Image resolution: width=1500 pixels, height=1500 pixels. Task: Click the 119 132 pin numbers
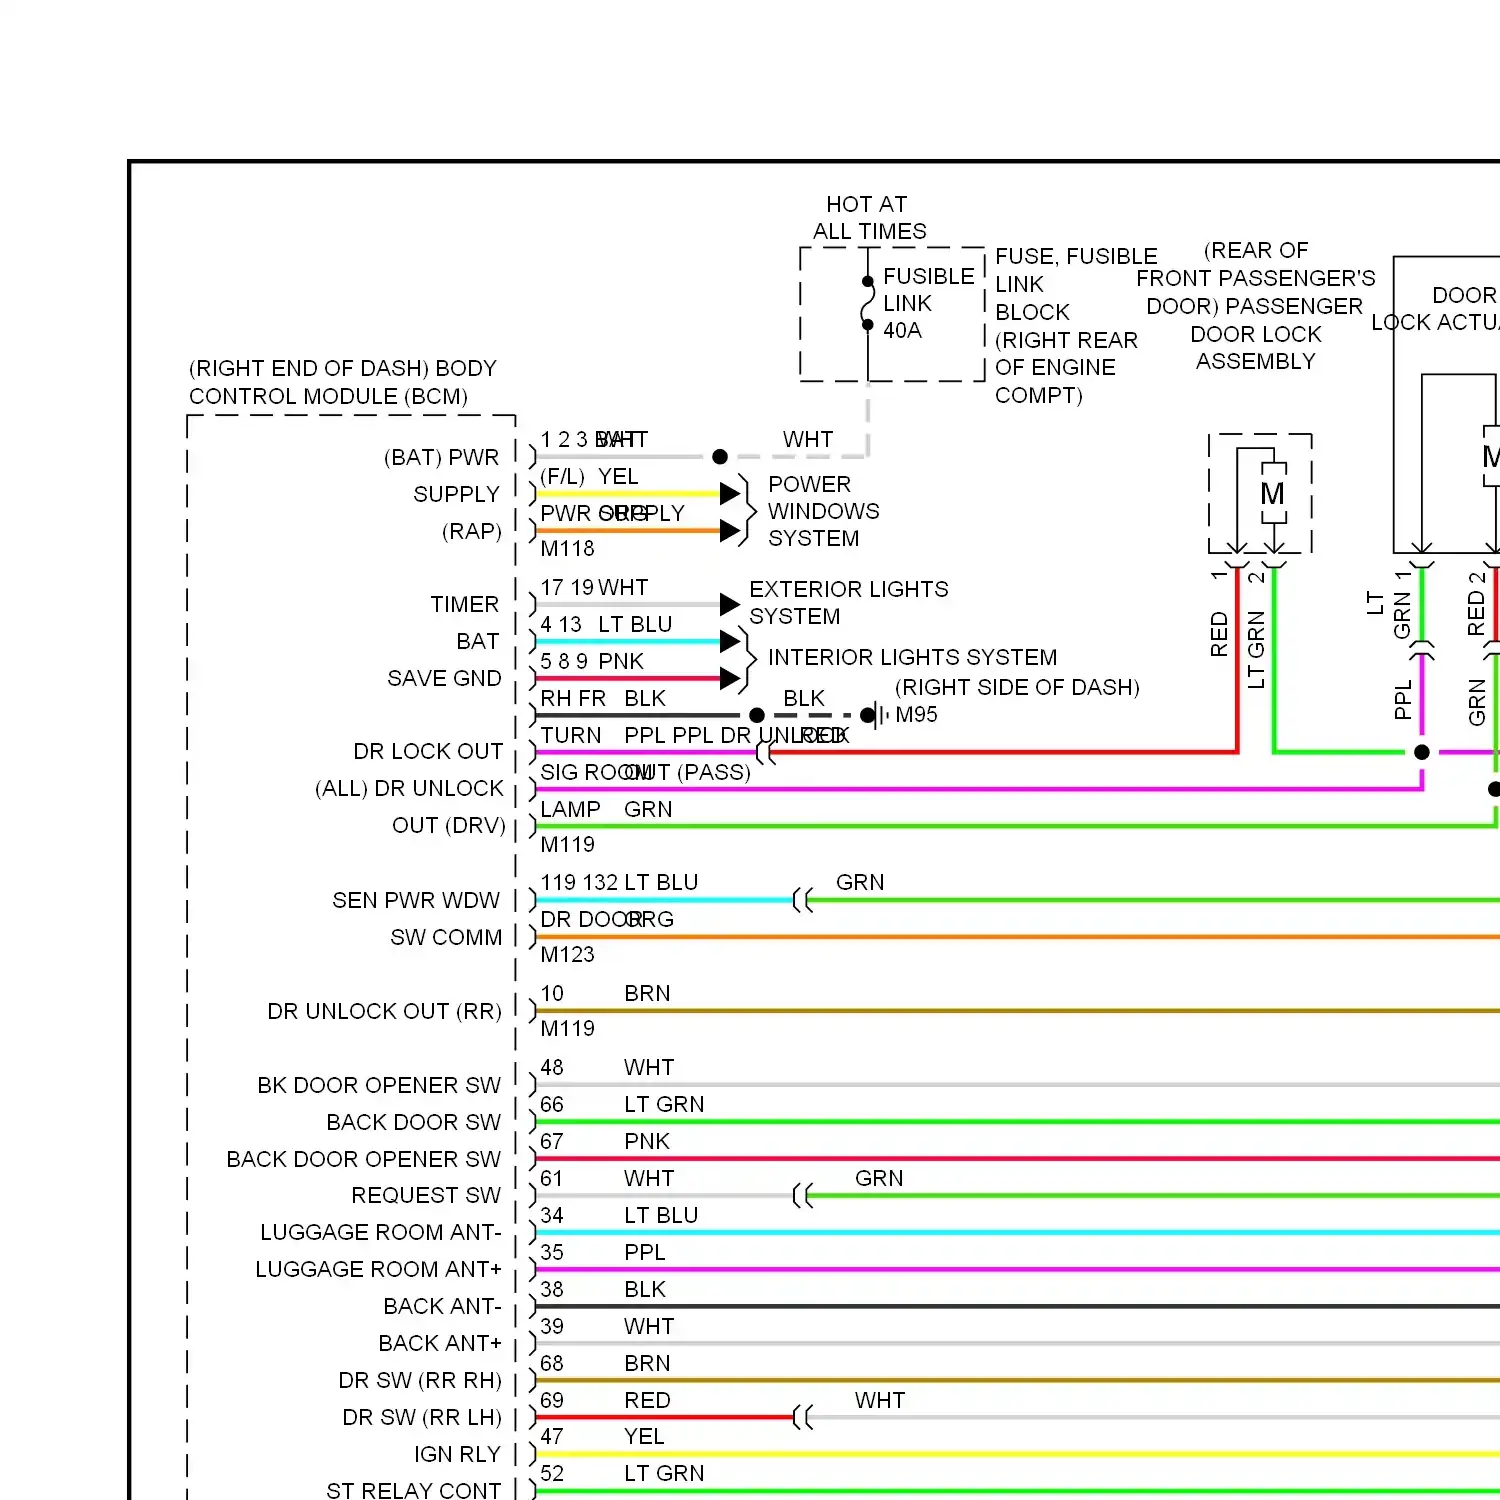click(579, 882)
